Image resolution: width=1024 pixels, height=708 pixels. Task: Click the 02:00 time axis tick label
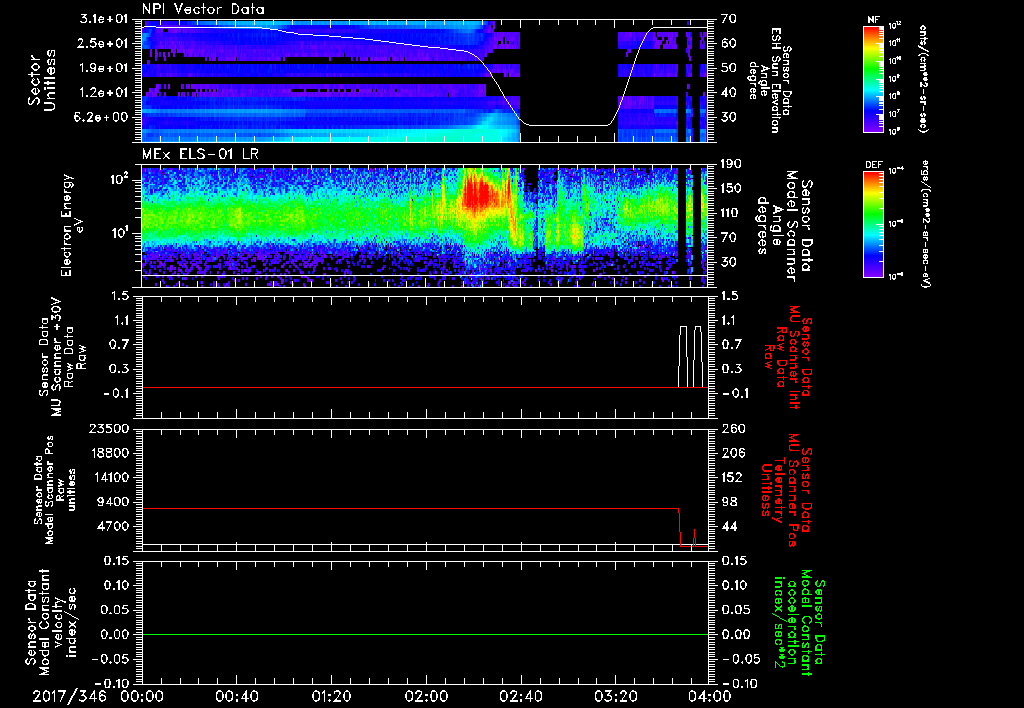click(x=426, y=695)
